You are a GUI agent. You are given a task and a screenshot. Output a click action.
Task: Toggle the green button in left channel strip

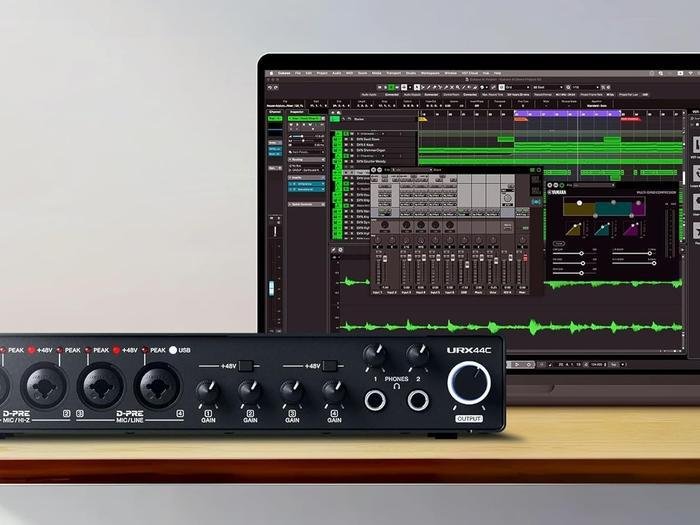click(x=275, y=119)
